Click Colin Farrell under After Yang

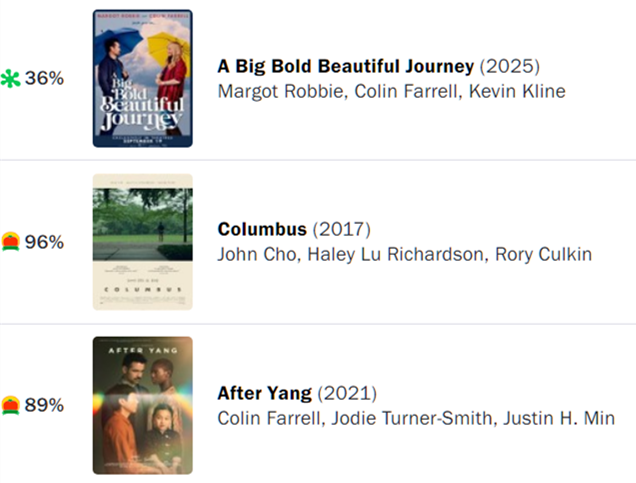pyautogui.click(x=266, y=418)
